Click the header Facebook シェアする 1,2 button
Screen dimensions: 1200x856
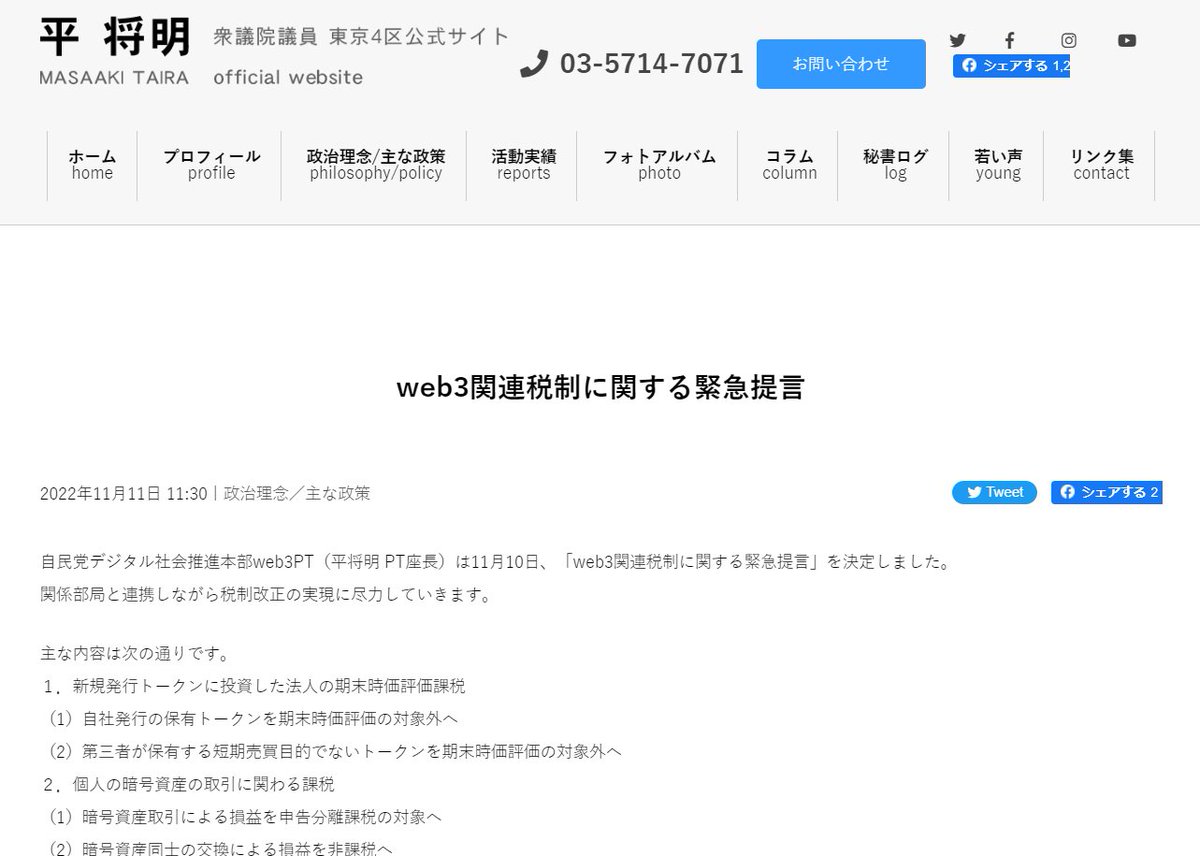(1011, 66)
